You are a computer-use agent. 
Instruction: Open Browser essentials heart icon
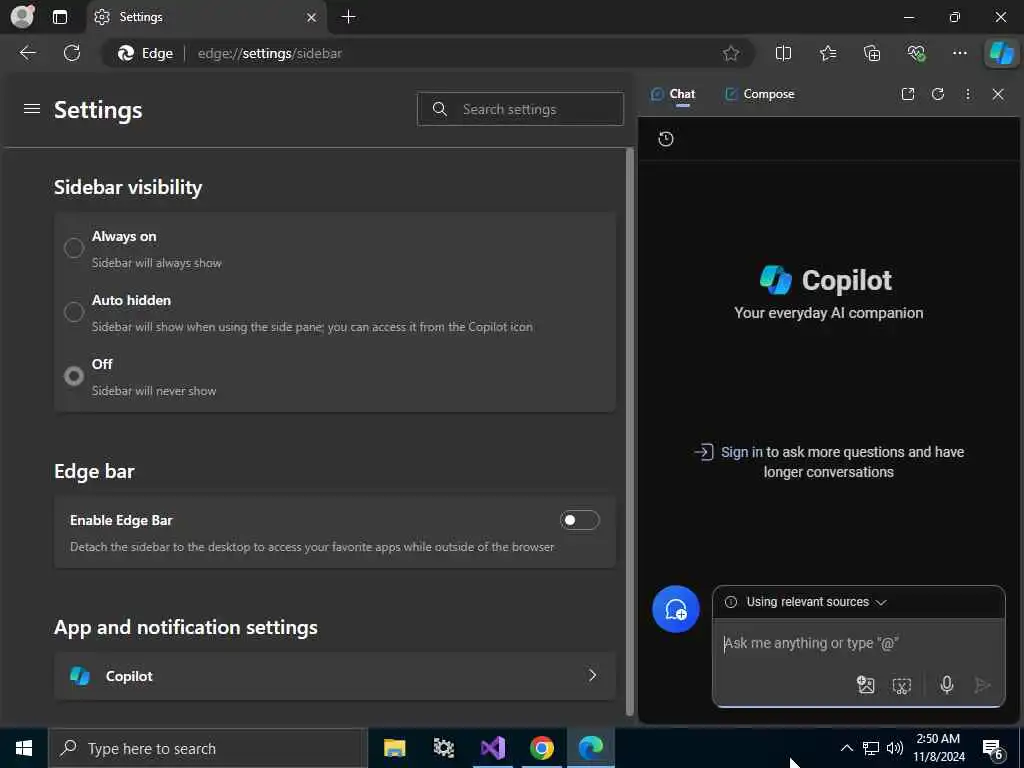click(x=916, y=53)
